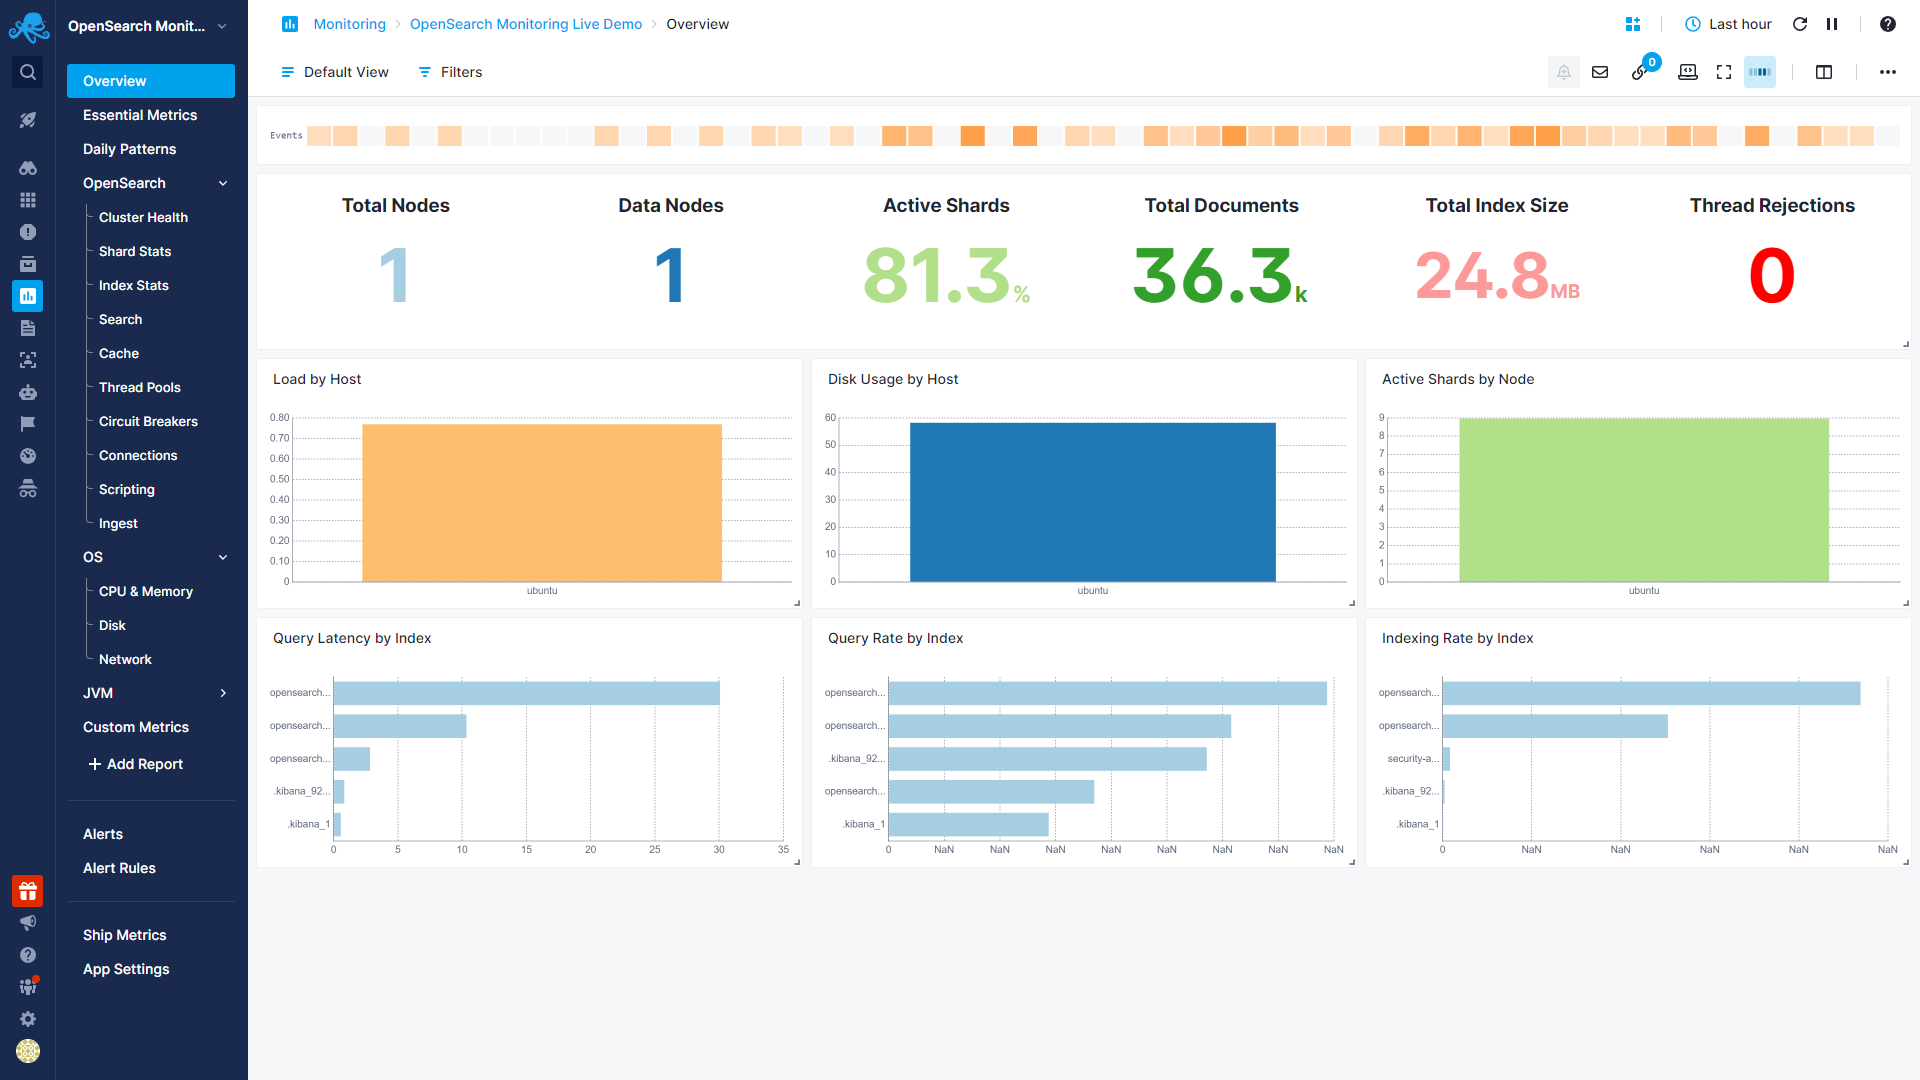
Task: Click the notification bell icon in the toolbar
Action: point(1564,71)
